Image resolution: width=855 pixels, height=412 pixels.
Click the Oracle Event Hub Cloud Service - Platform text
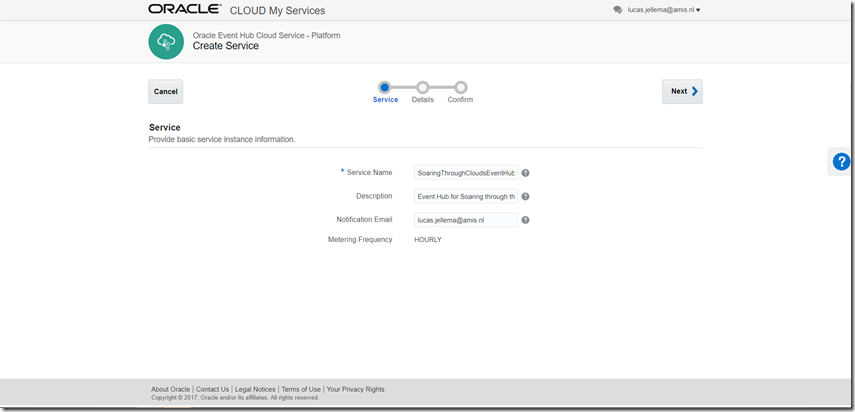[x=267, y=35]
